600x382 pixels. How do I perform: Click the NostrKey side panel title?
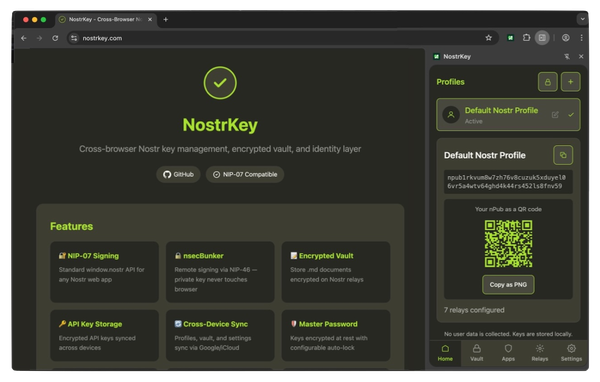(x=457, y=57)
